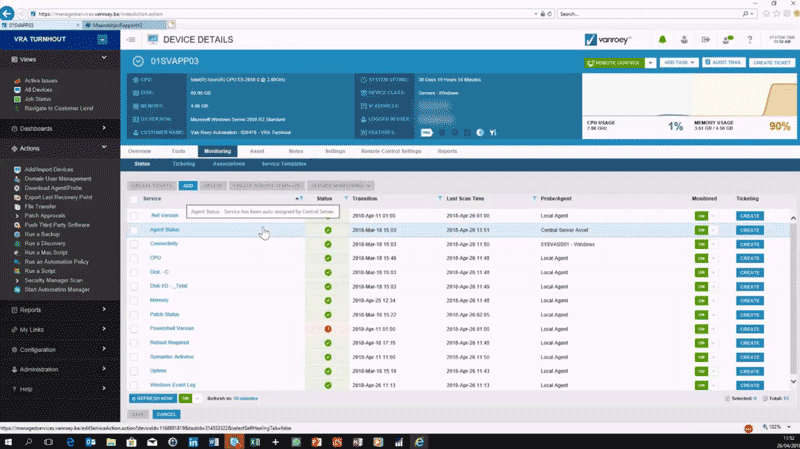Click the Last Scan Time filter icon
800x449 pixels.
[x=534, y=198]
